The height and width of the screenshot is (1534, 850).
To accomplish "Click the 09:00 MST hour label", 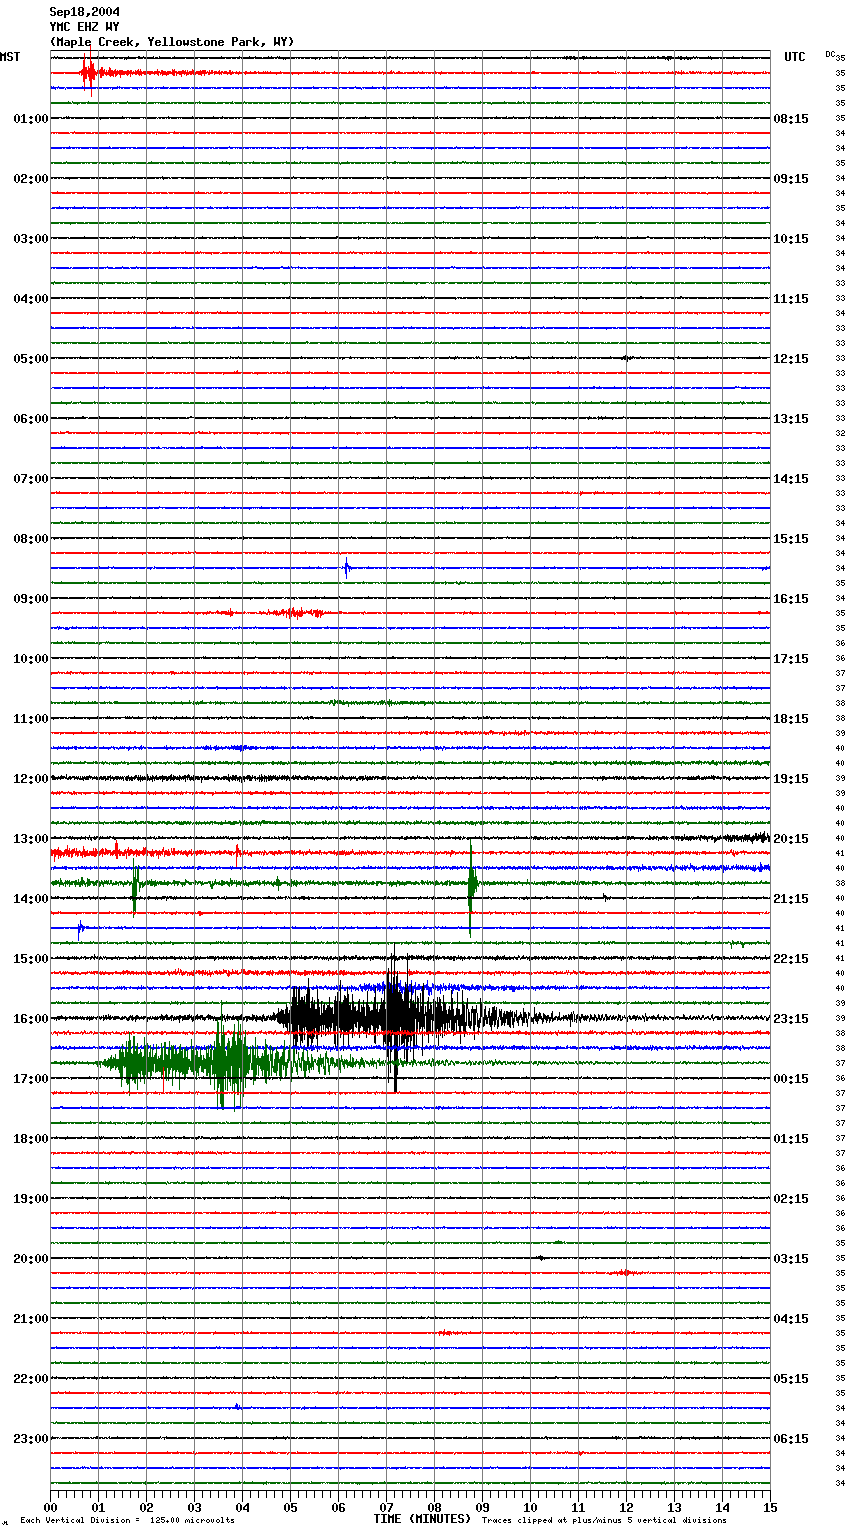I will click(x=30, y=599).
